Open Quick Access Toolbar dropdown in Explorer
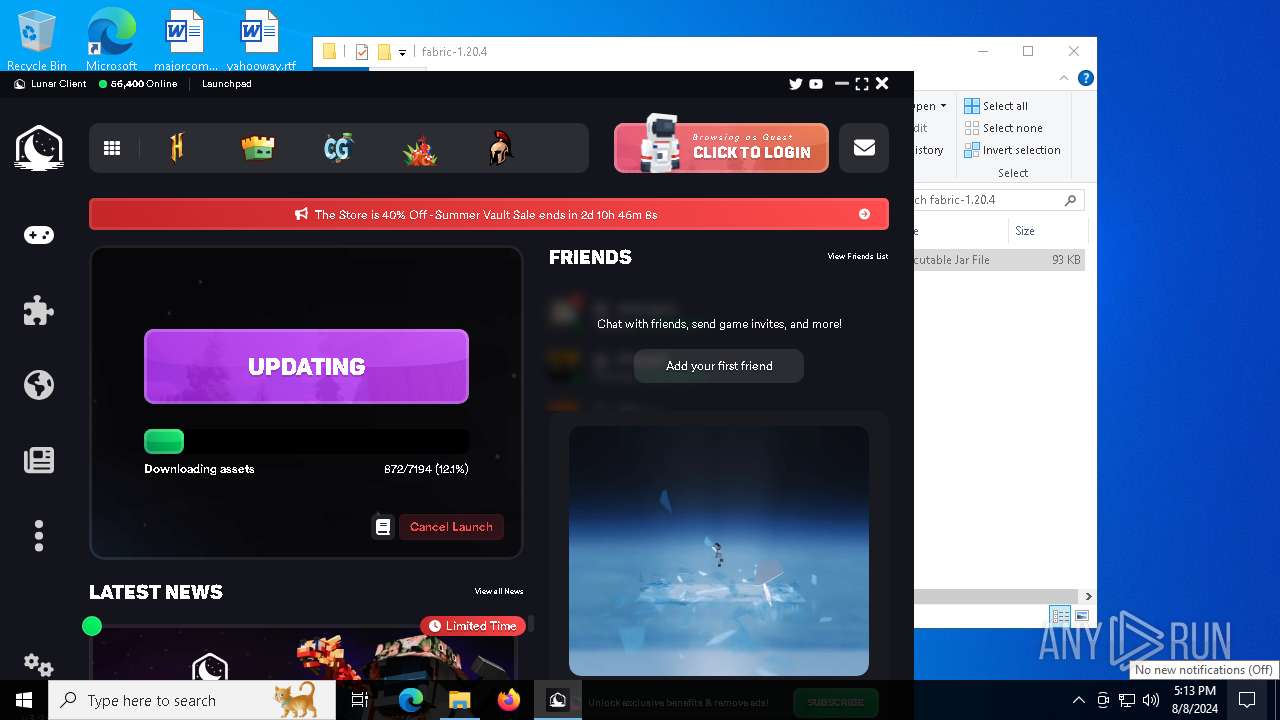This screenshot has height=720, width=1280. point(402,52)
